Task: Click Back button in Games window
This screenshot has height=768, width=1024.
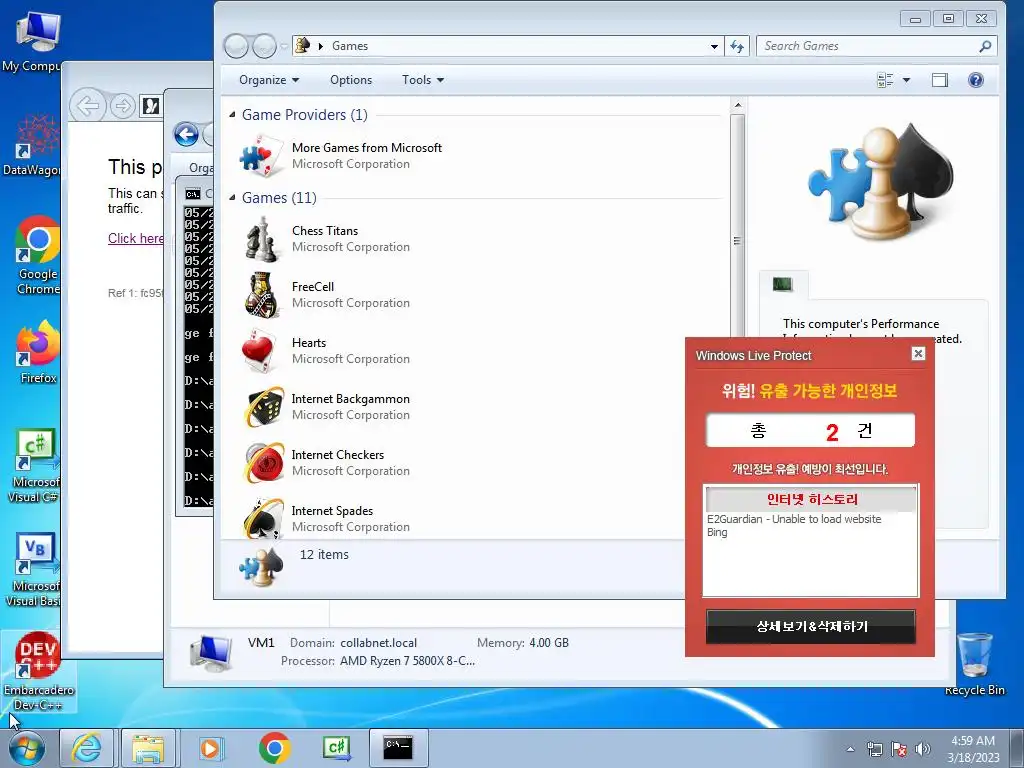Action: pos(236,46)
